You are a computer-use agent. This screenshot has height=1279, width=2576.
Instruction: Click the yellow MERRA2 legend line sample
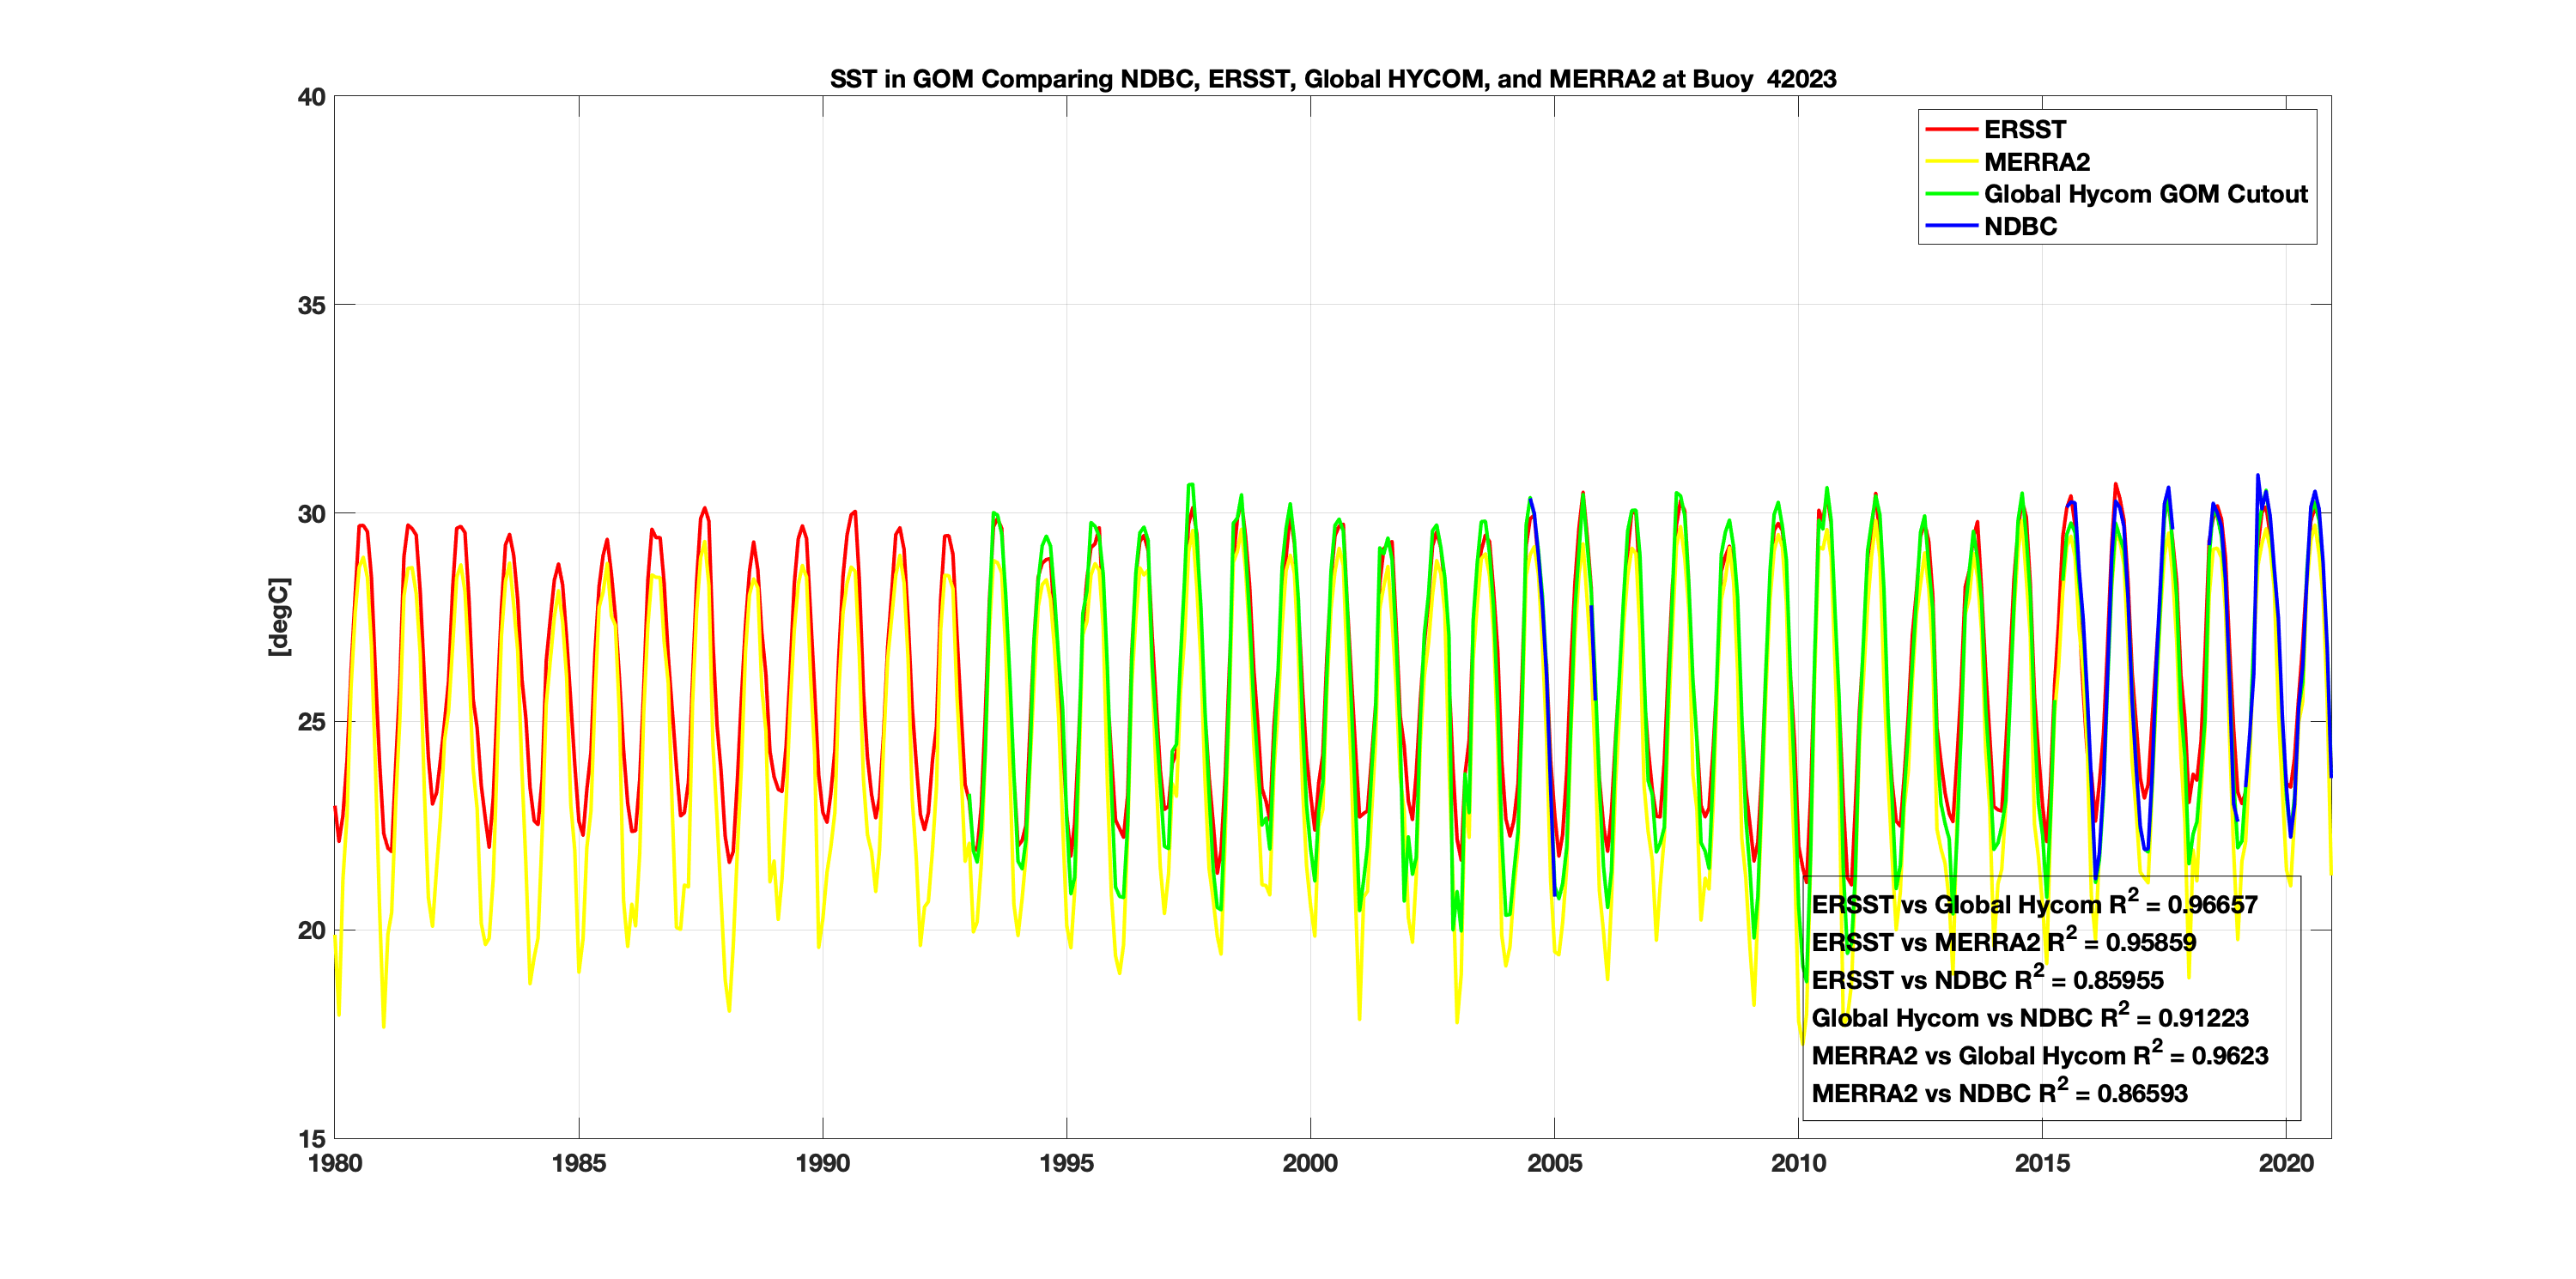click(x=1951, y=162)
